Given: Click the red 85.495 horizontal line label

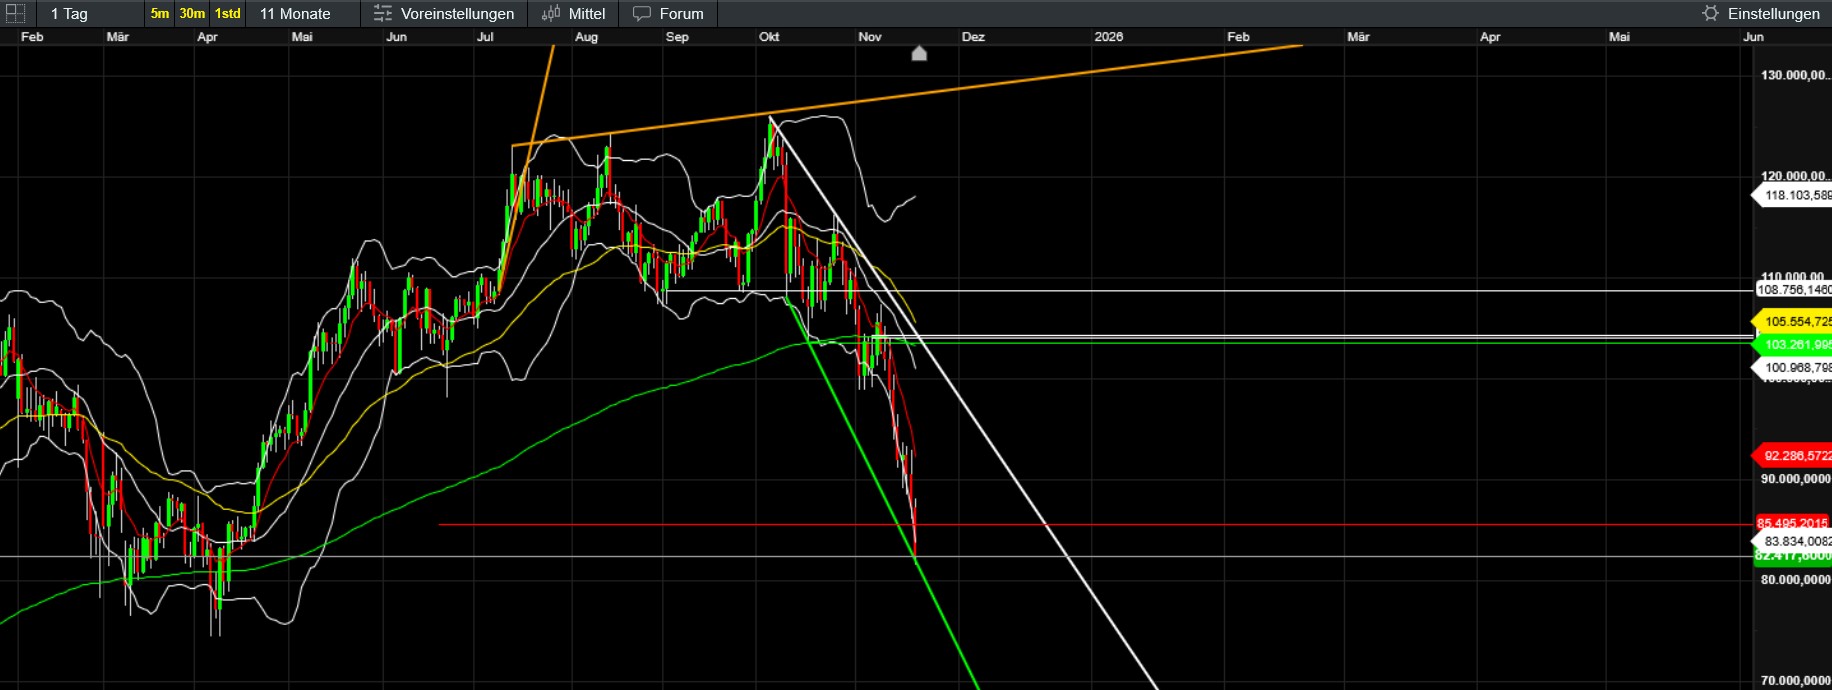Looking at the screenshot, I should 1793,523.
